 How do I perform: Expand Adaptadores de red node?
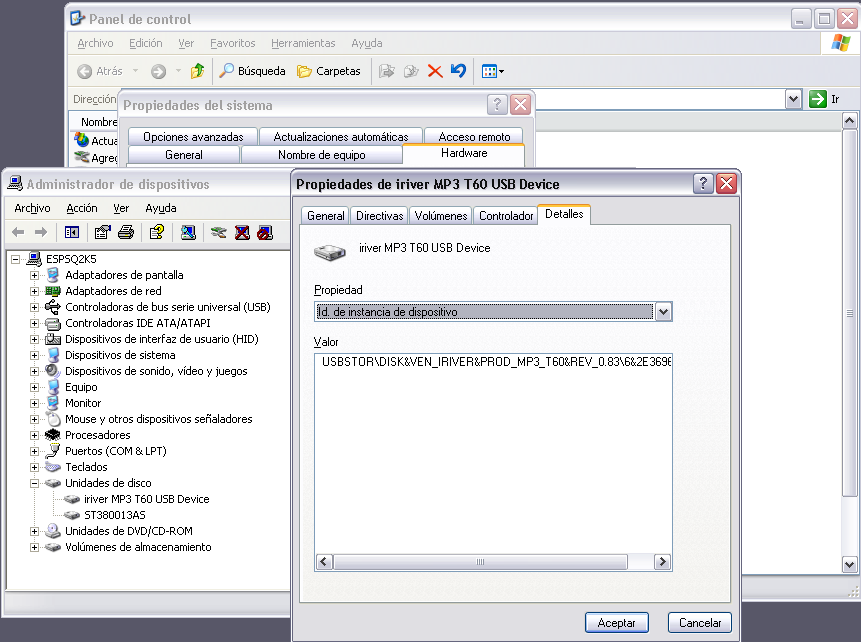[34, 291]
